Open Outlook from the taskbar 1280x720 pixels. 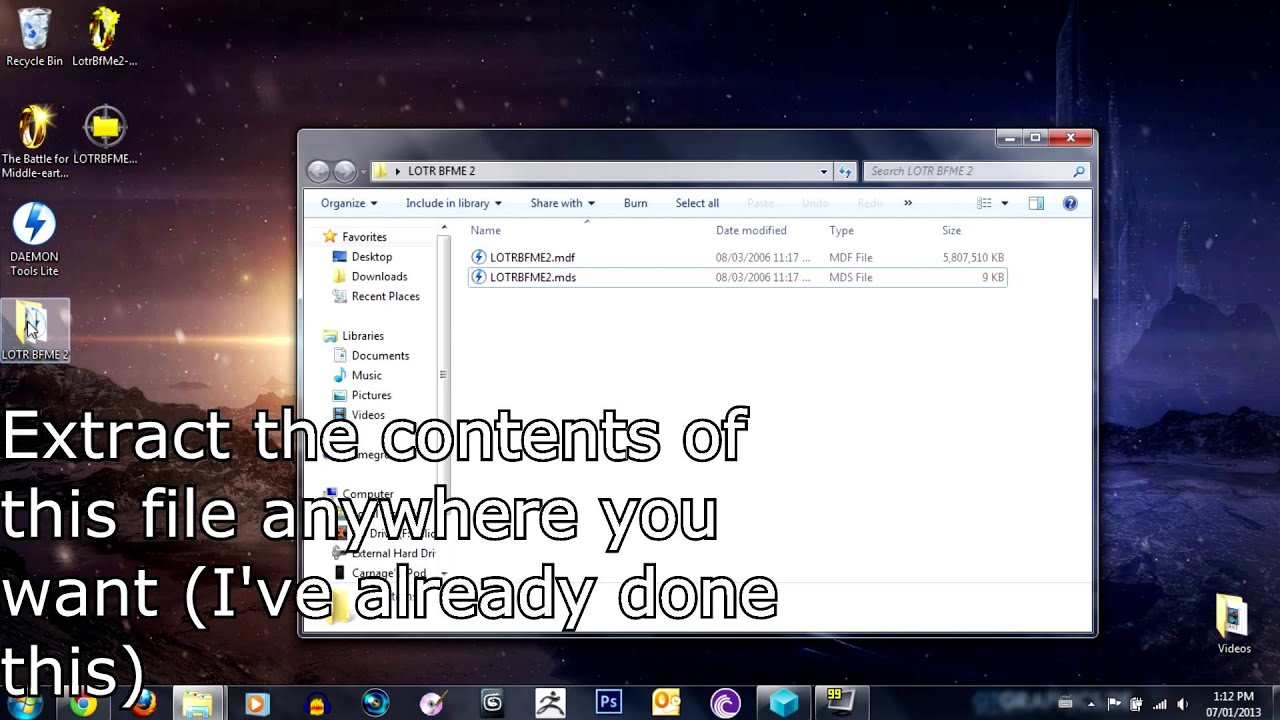pyautogui.click(x=666, y=703)
